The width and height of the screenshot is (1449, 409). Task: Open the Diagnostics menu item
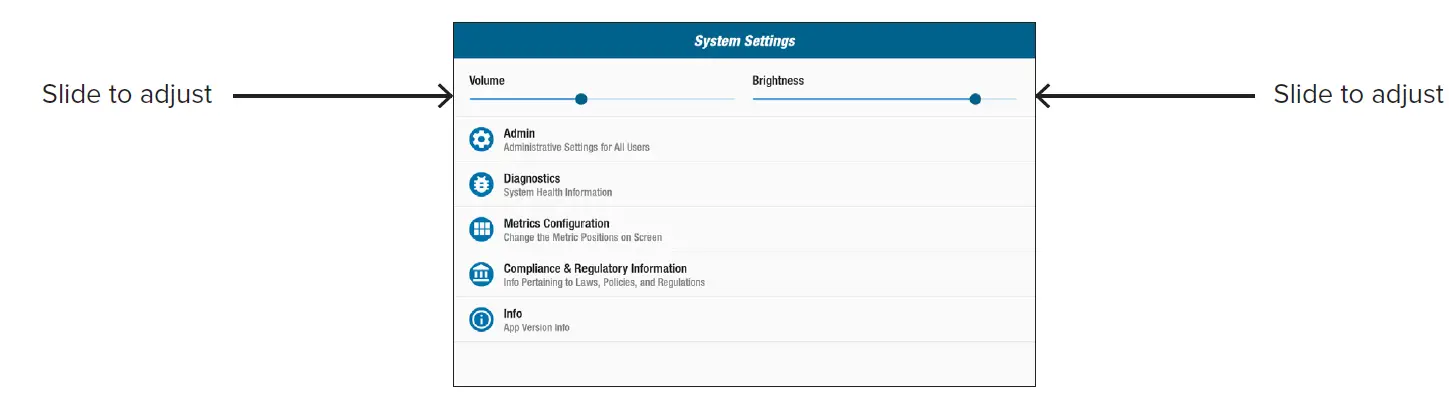[531, 178]
